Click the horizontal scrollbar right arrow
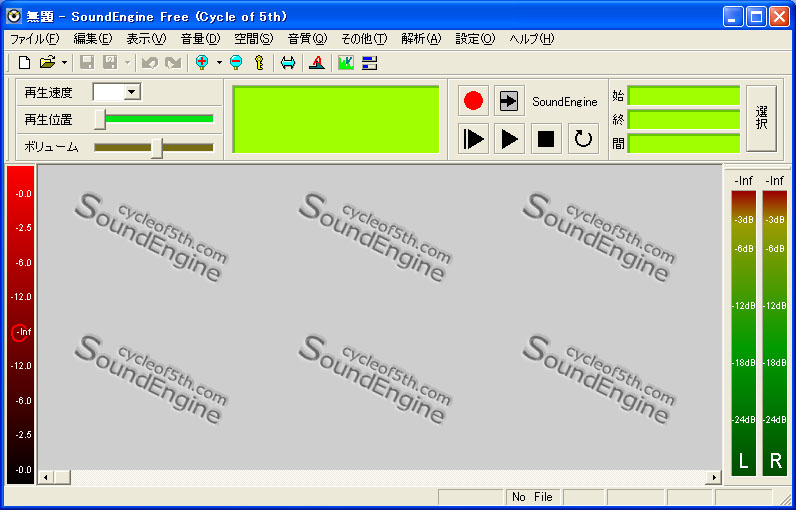 click(714, 477)
